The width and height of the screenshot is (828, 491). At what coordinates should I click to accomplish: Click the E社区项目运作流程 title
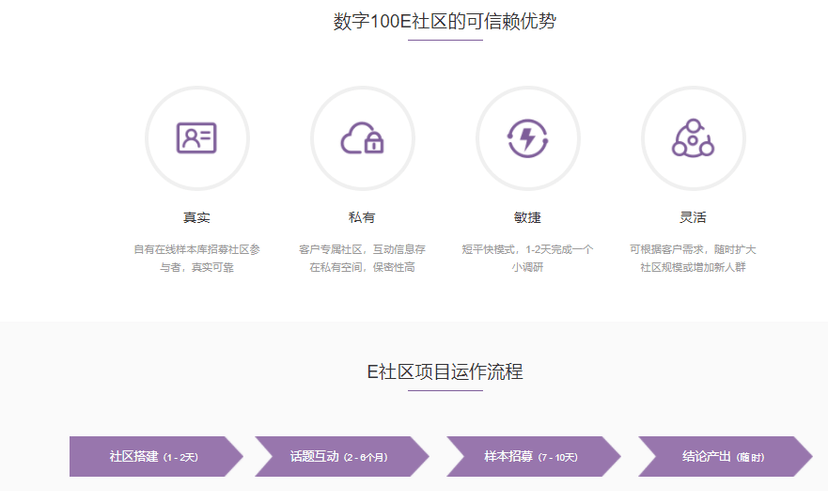(445, 372)
